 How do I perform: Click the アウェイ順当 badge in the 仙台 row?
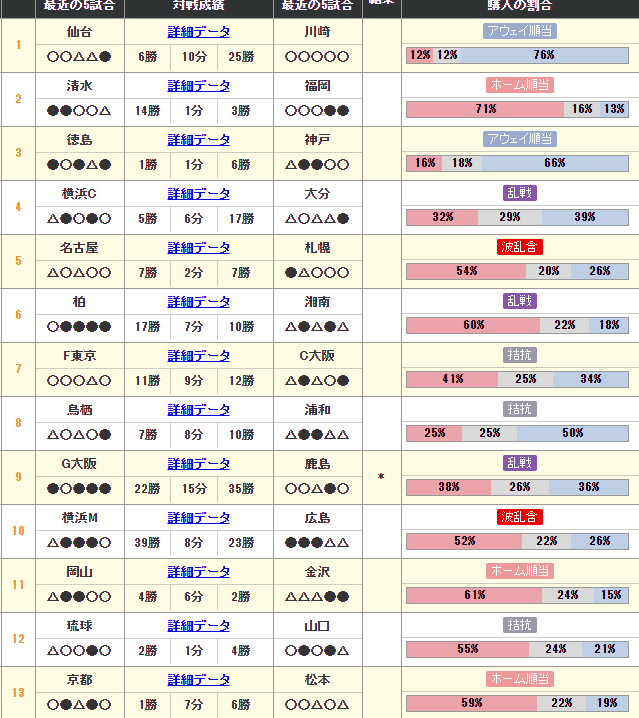click(x=520, y=31)
